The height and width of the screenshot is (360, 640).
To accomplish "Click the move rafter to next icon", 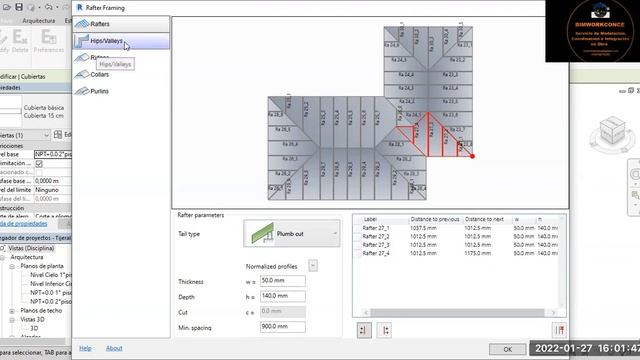I will [384, 330].
